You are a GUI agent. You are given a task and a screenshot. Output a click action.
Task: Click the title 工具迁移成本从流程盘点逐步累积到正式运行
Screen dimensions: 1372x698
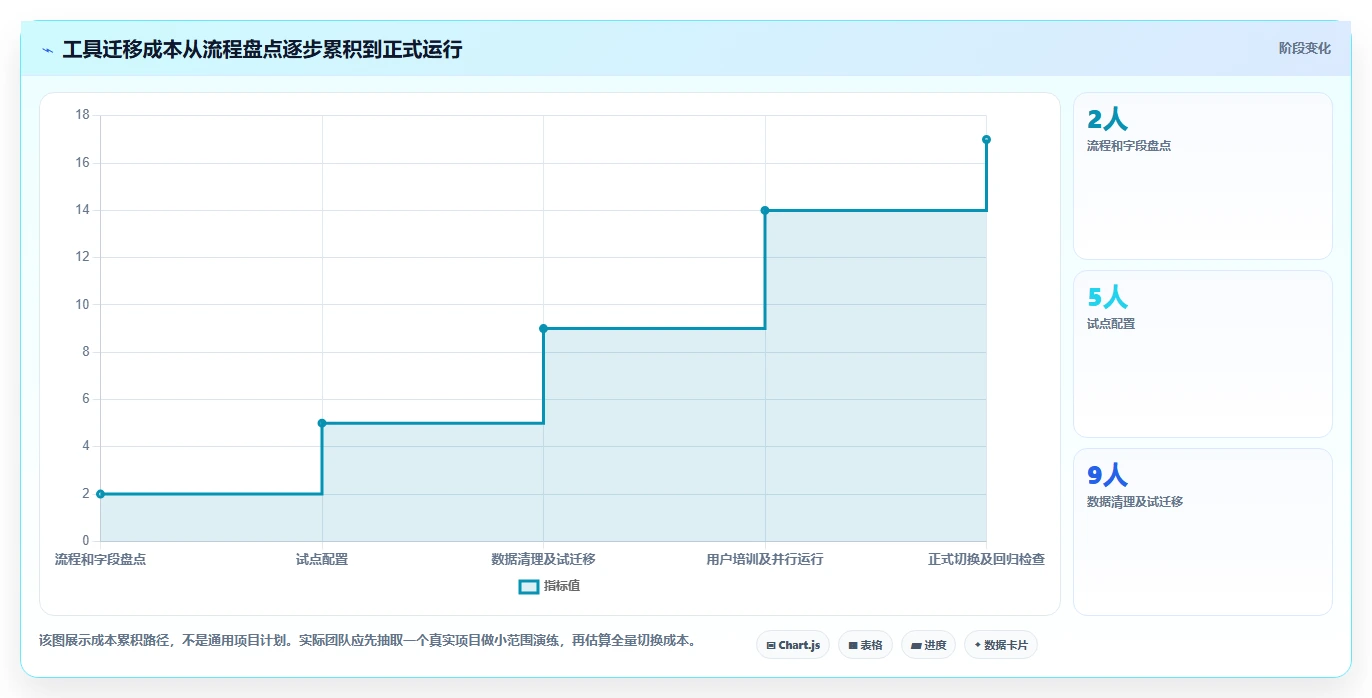tap(262, 49)
